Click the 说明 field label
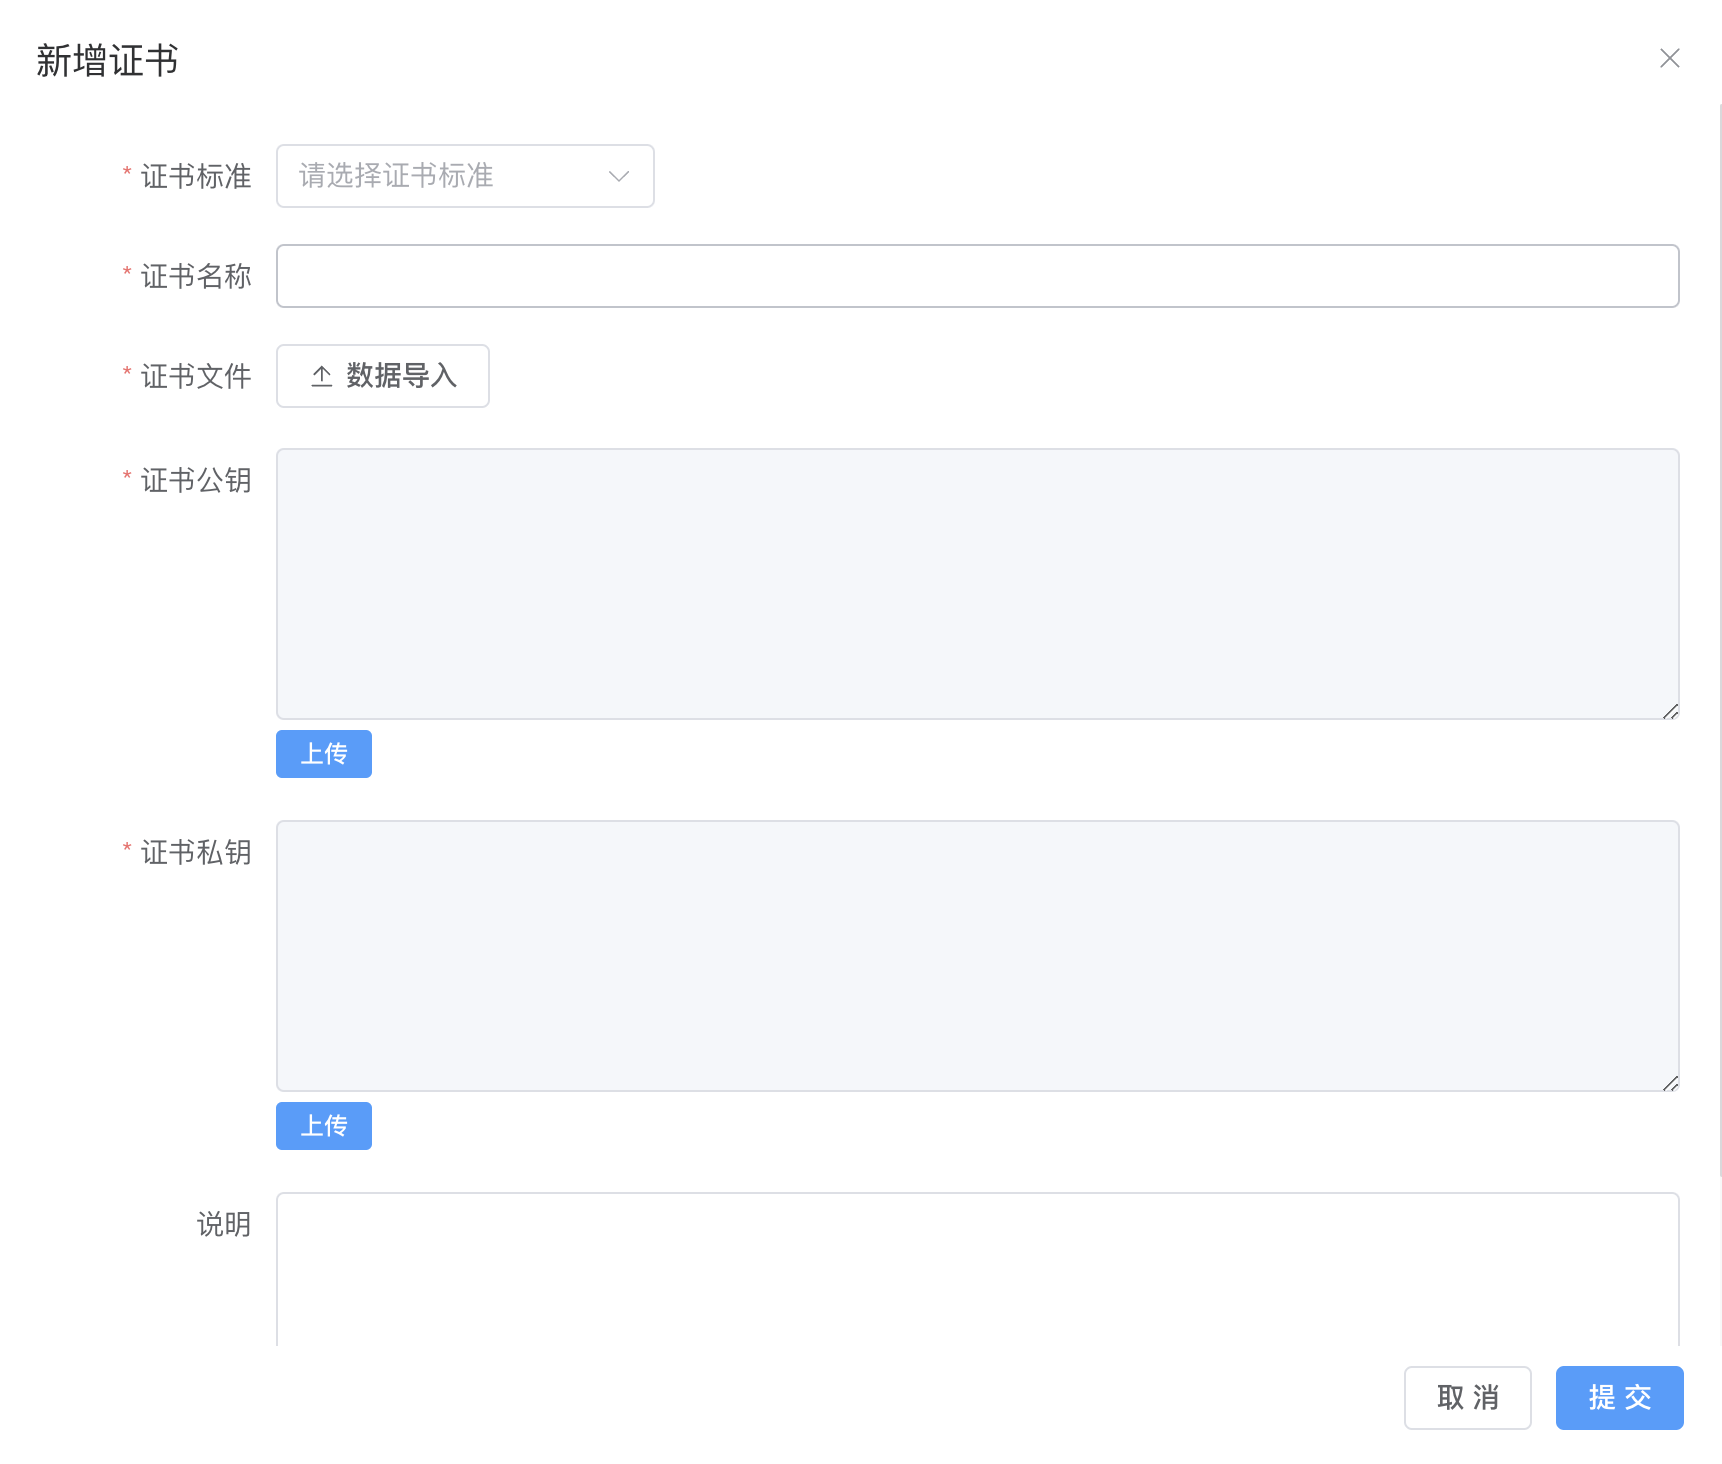This screenshot has width=1722, height=1464. pyautogui.click(x=224, y=1225)
